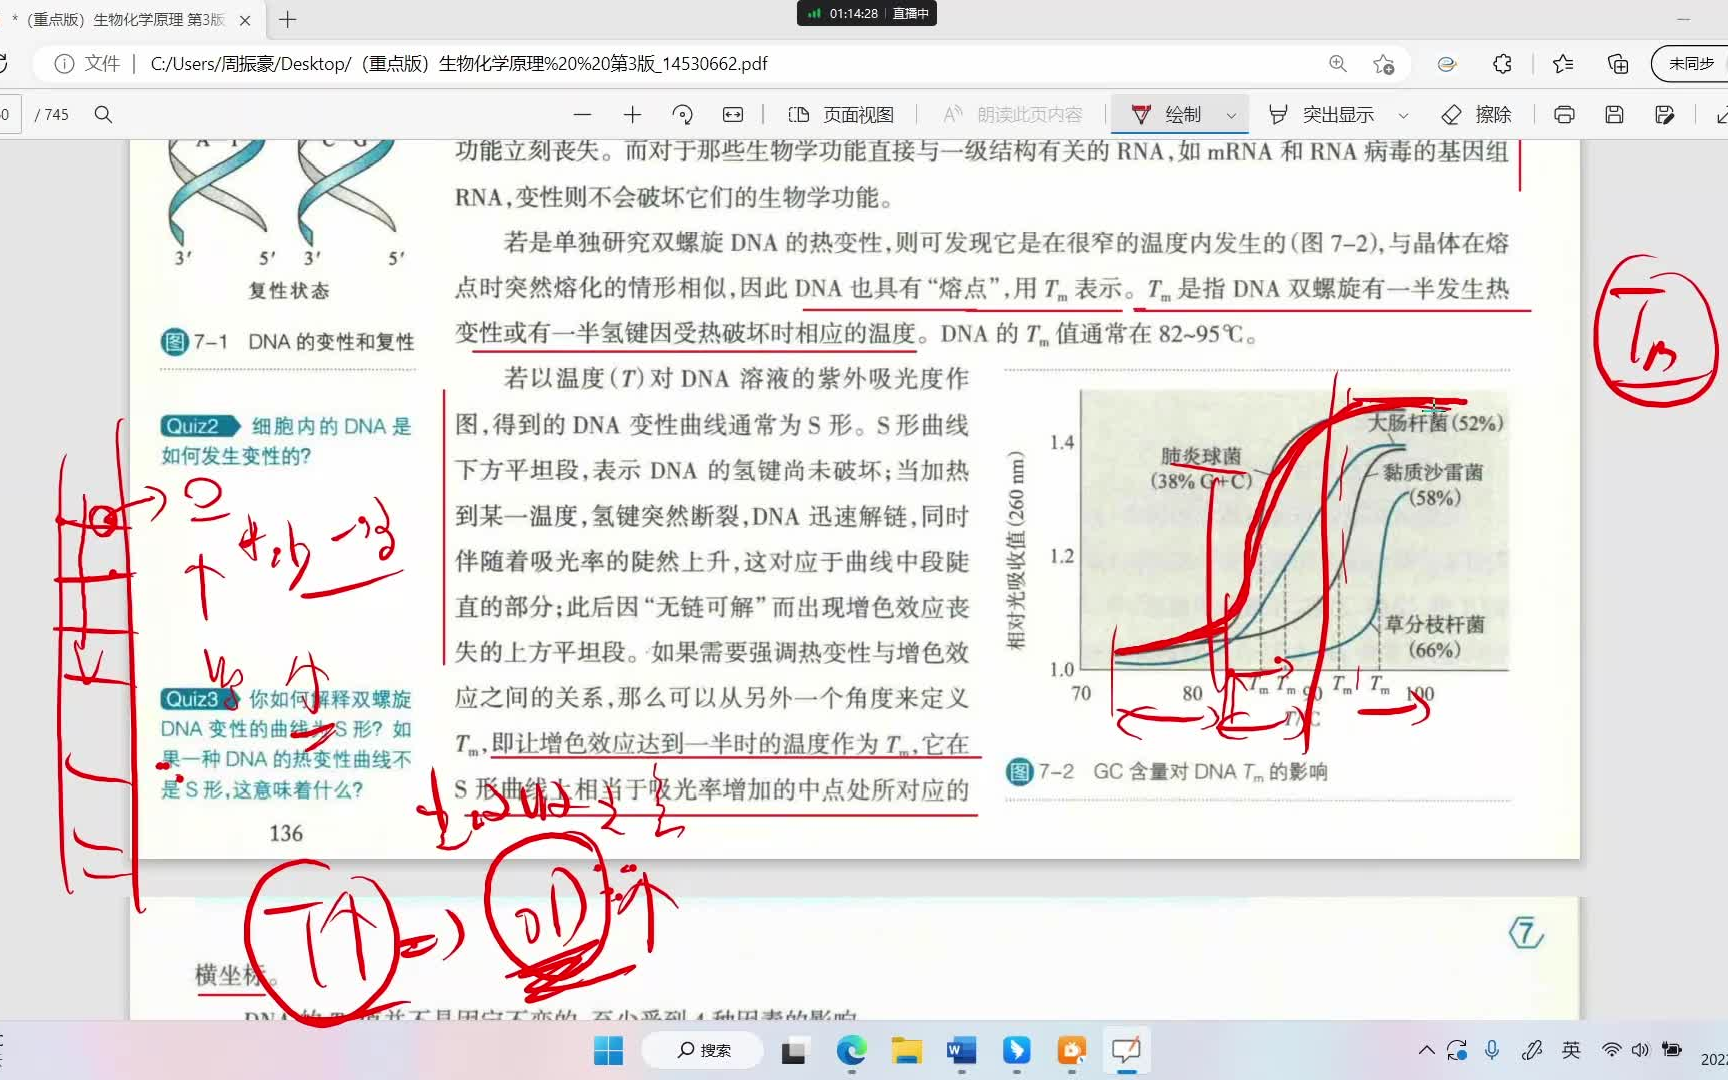The height and width of the screenshot is (1080, 1728).
Task: Add this page to favorites
Action: 1384,64
